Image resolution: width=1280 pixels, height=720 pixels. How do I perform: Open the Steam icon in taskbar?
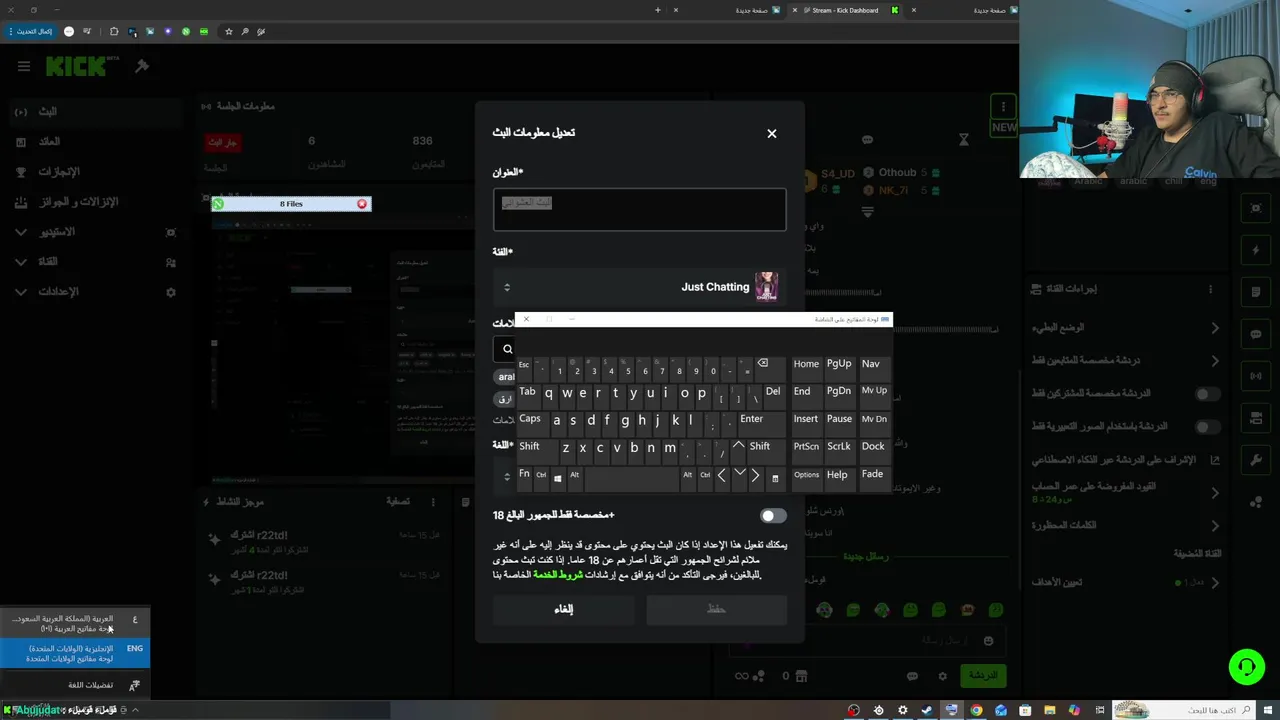(x=927, y=710)
